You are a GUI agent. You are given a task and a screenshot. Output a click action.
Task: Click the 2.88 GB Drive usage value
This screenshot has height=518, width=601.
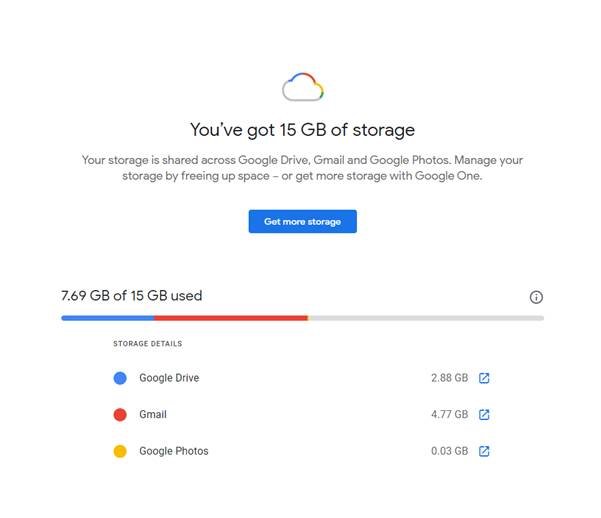pyautogui.click(x=449, y=378)
